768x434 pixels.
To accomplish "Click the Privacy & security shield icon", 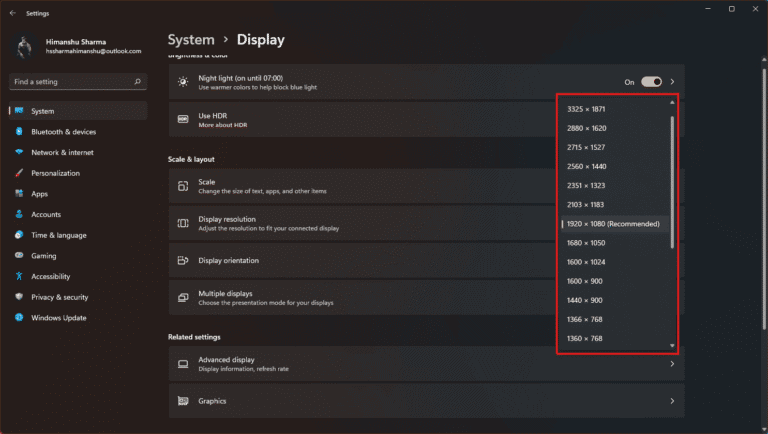I will point(19,297).
